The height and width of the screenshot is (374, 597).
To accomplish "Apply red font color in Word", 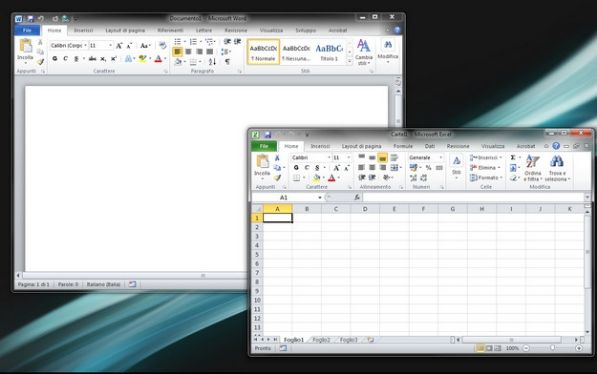I will click(x=158, y=59).
